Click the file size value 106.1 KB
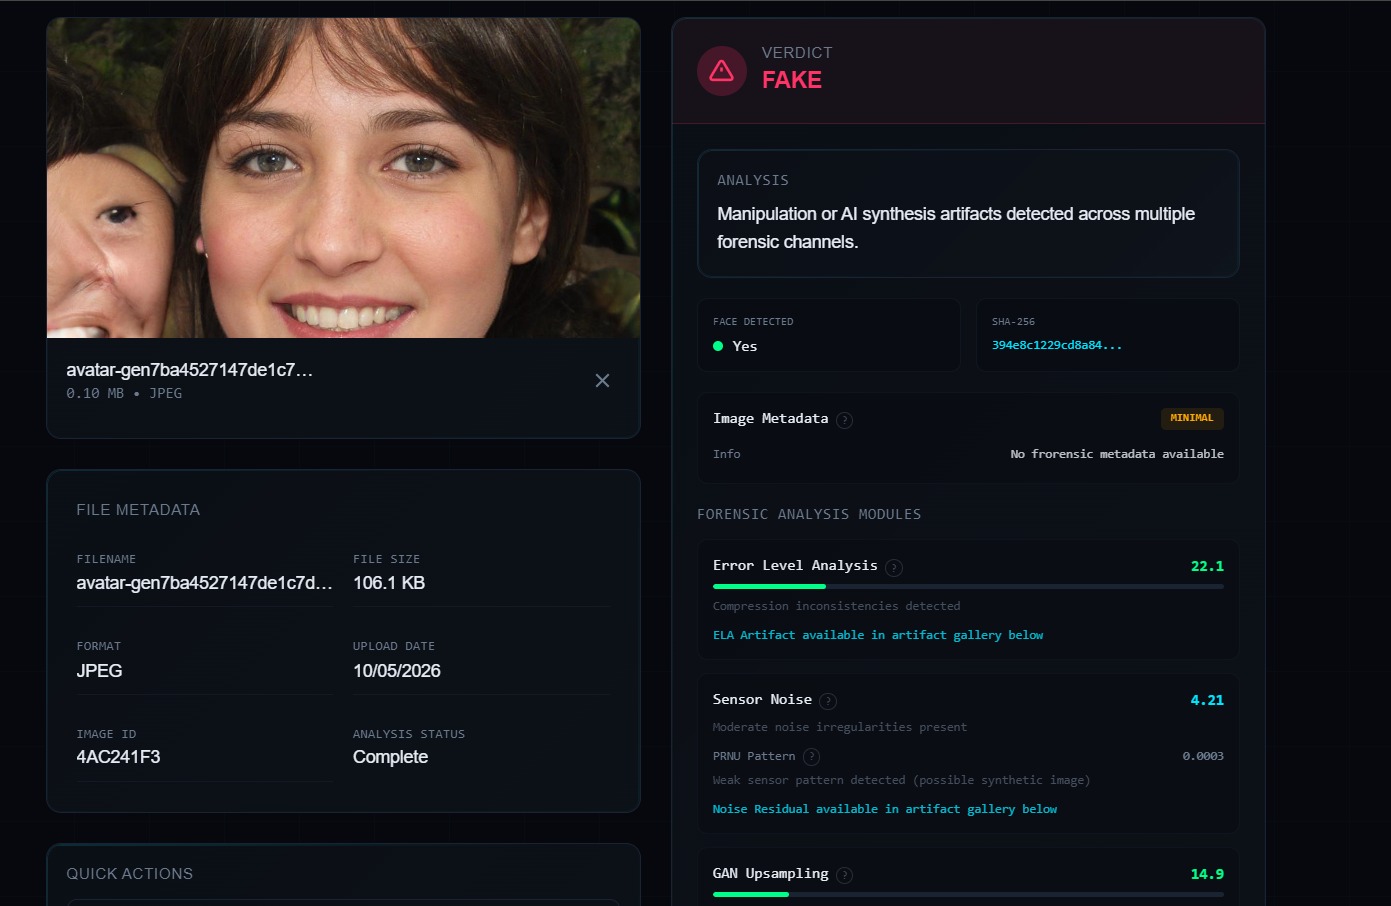 389,583
